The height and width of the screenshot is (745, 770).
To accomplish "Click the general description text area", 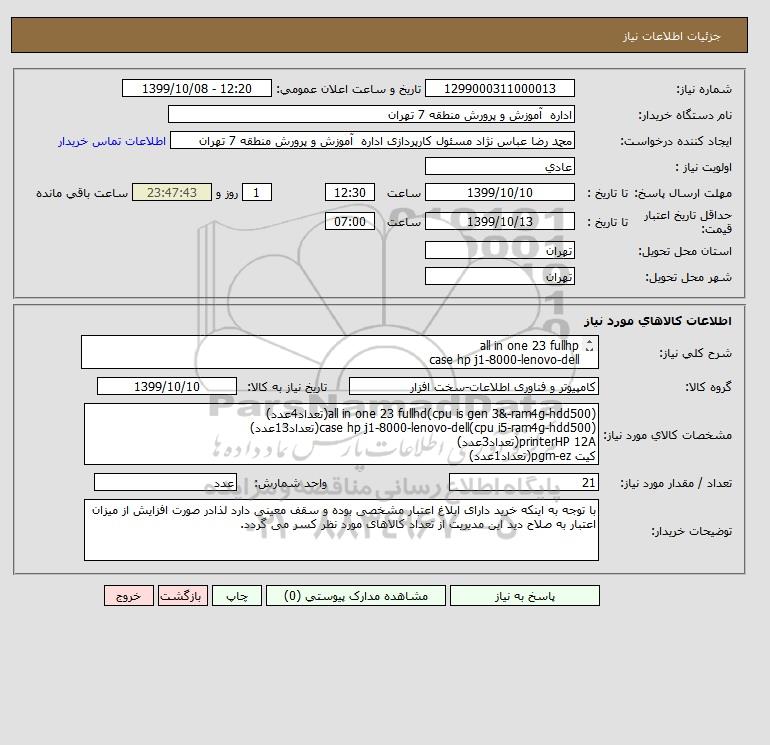I will (x=340, y=352).
